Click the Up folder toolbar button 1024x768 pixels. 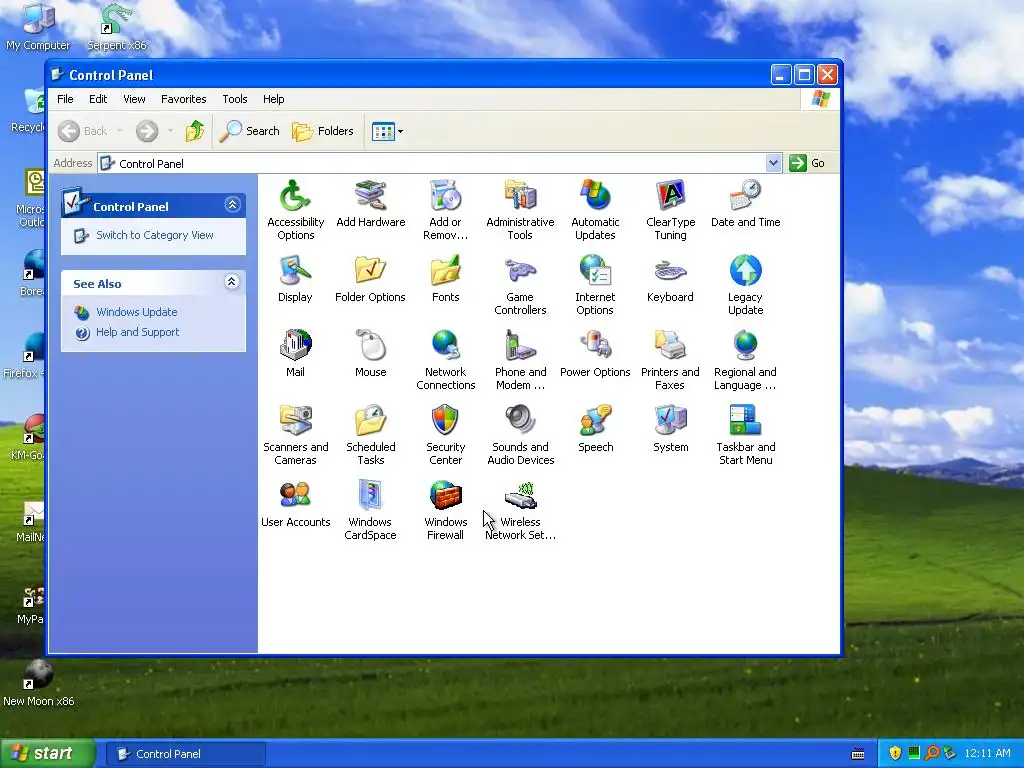pos(195,131)
